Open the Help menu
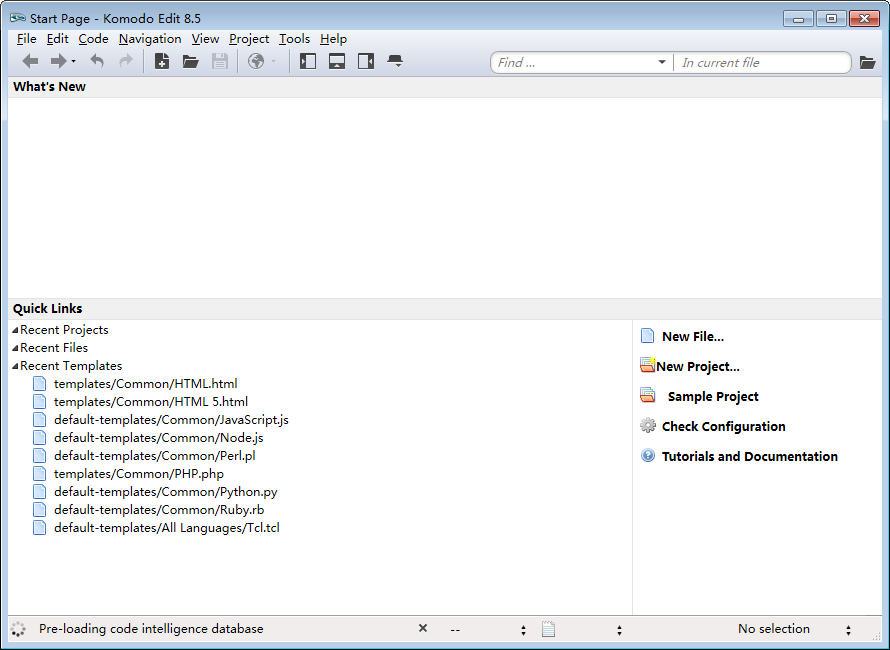The width and height of the screenshot is (890, 650). click(x=333, y=39)
